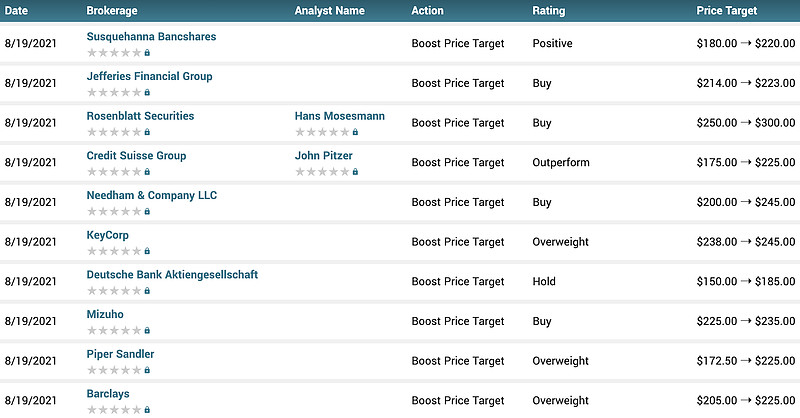
Task: Sort by the Price Target column header
Action: [x=727, y=11]
